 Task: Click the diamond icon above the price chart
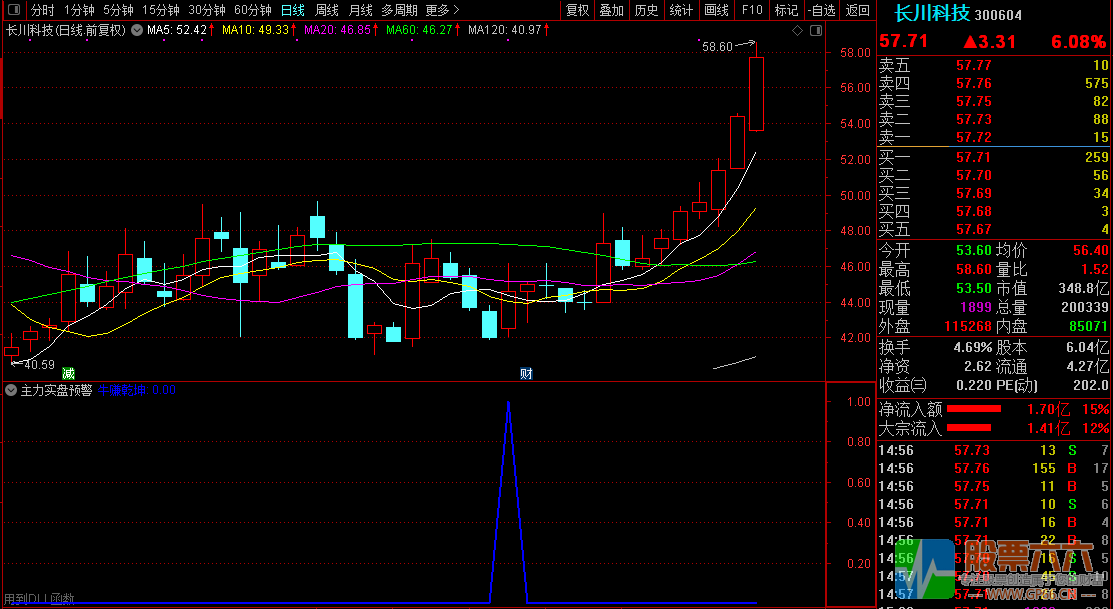797,31
